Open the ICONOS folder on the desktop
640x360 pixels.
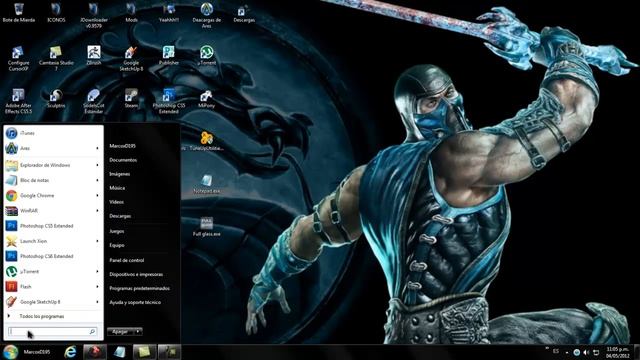56,13
